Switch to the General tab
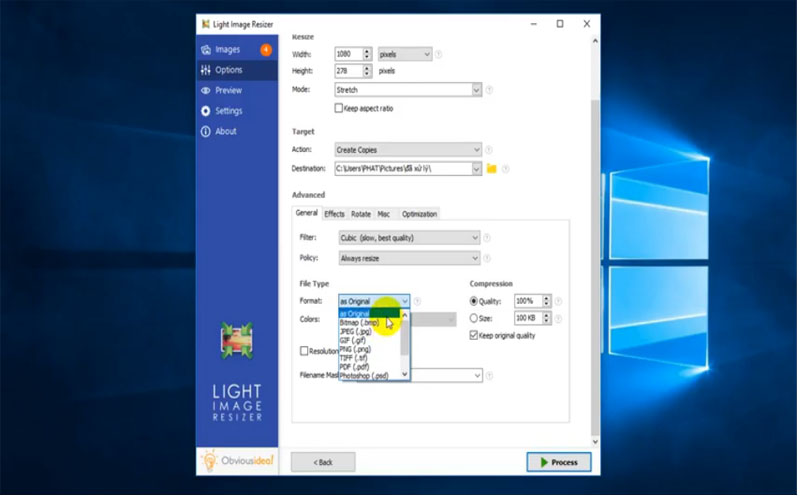The width and height of the screenshot is (800, 500). [307, 213]
